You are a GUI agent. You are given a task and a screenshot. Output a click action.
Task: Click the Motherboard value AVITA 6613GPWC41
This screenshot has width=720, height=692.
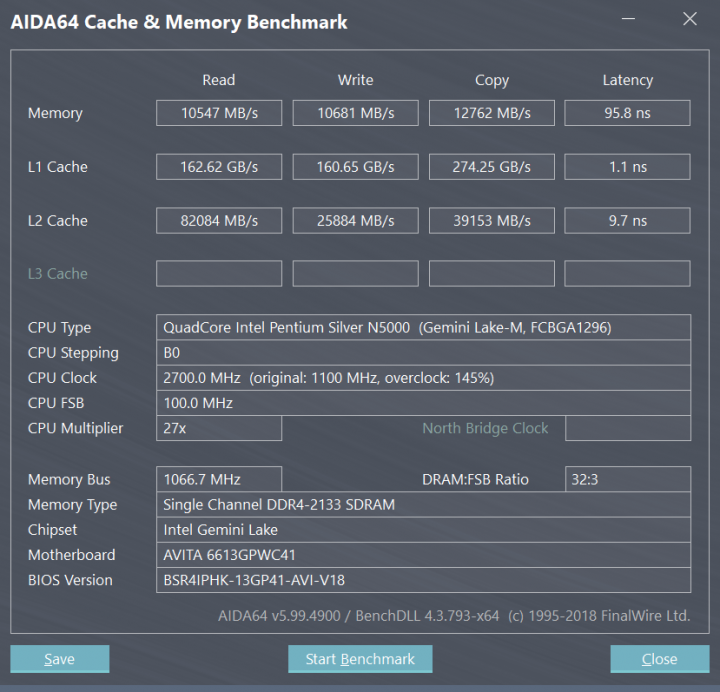pos(423,555)
